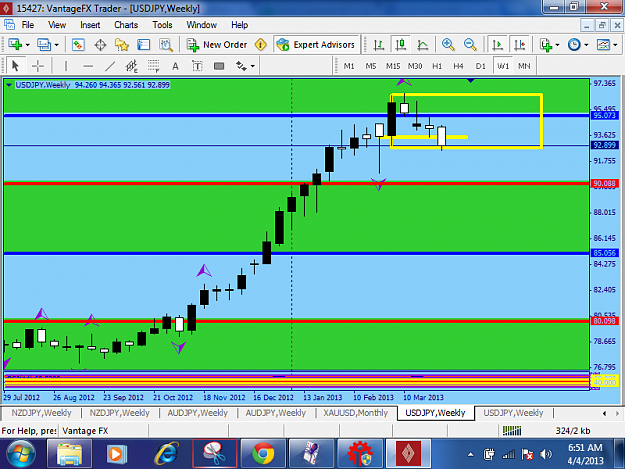
Task: Select the MN monthly timeframe
Action: (524, 66)
